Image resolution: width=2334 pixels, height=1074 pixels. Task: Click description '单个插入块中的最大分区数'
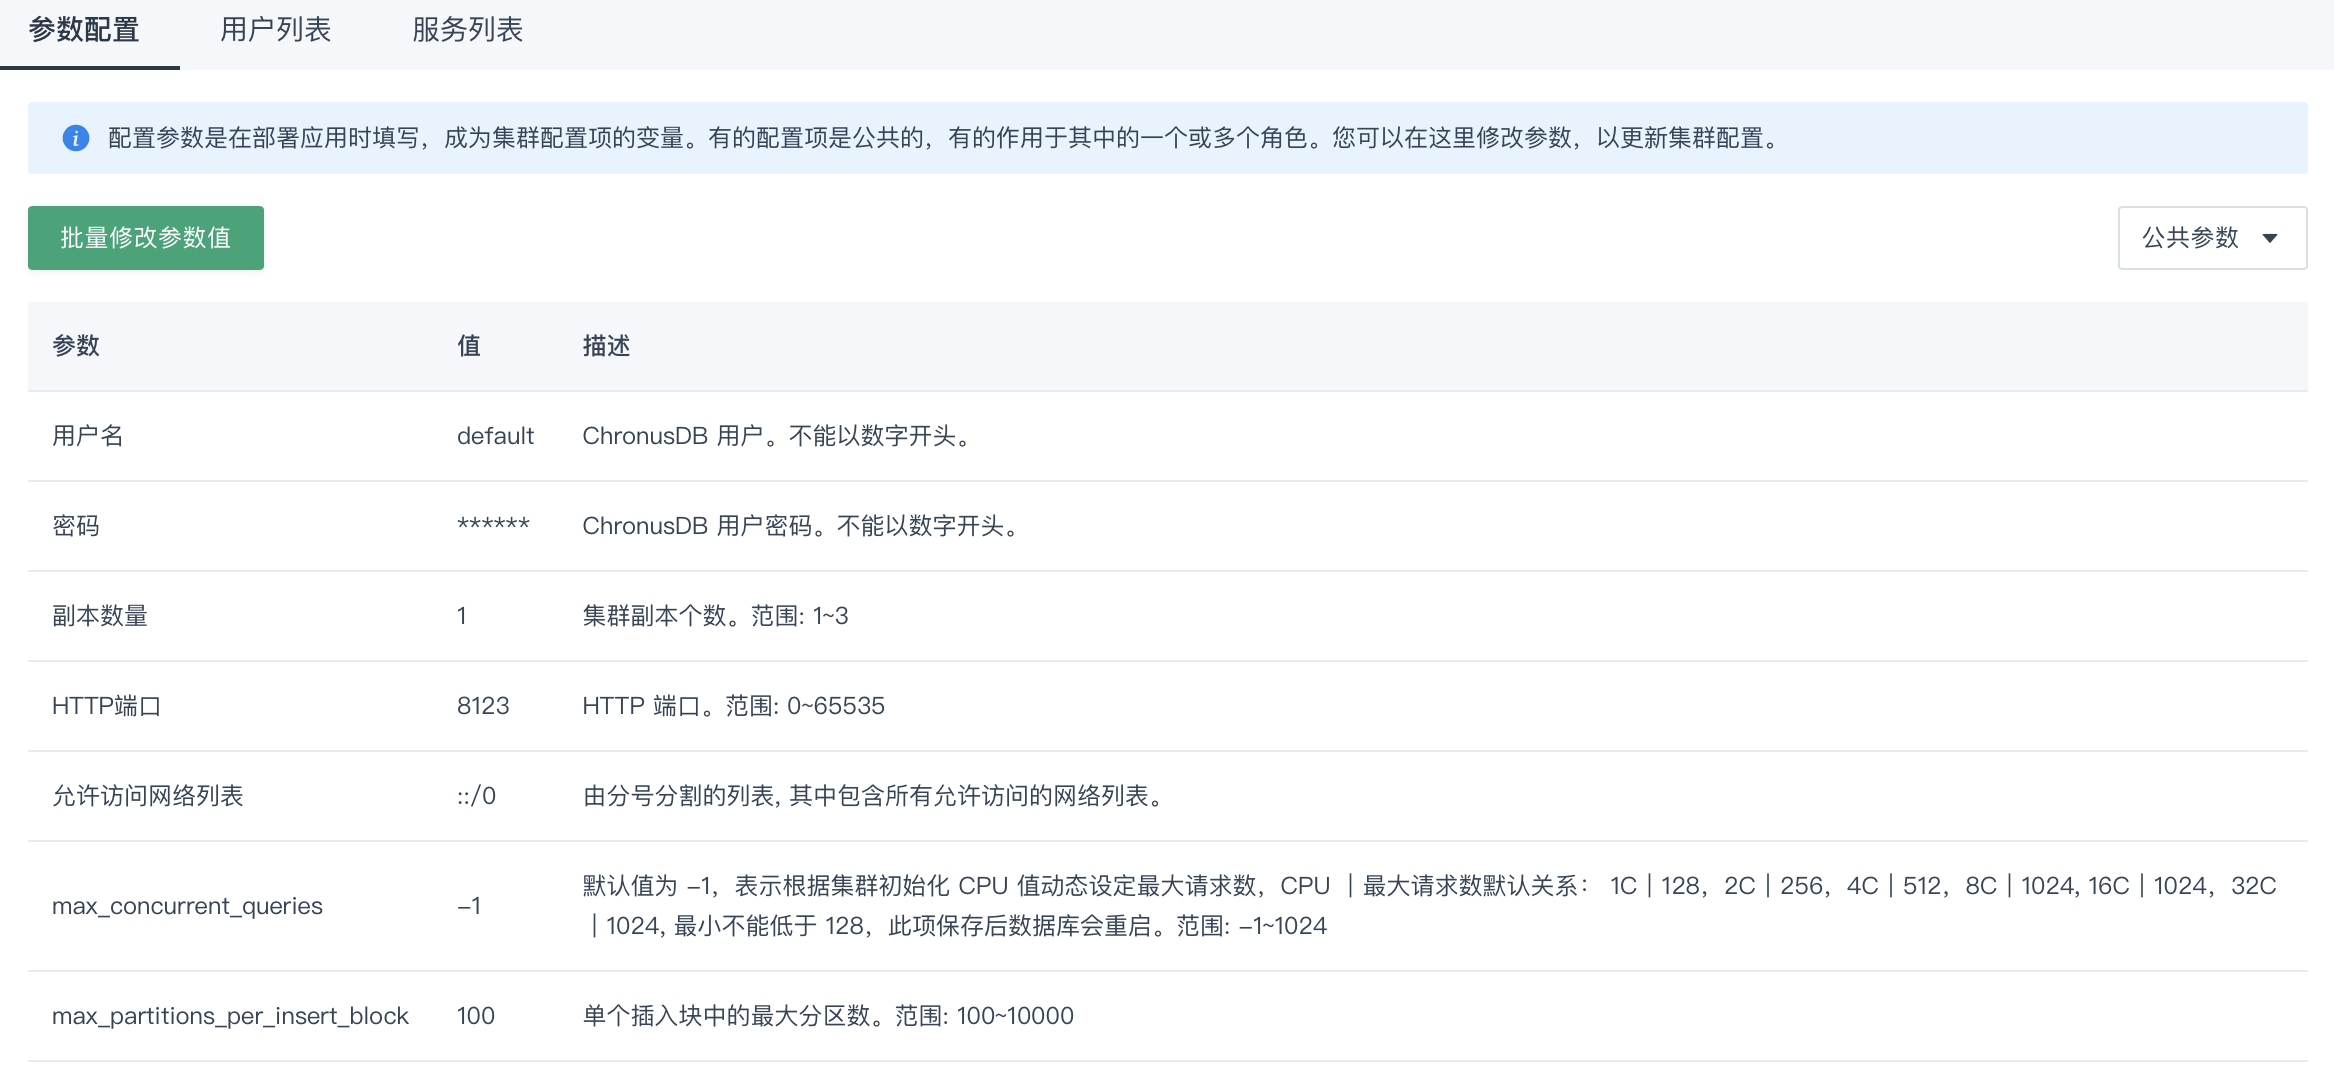828,1016
